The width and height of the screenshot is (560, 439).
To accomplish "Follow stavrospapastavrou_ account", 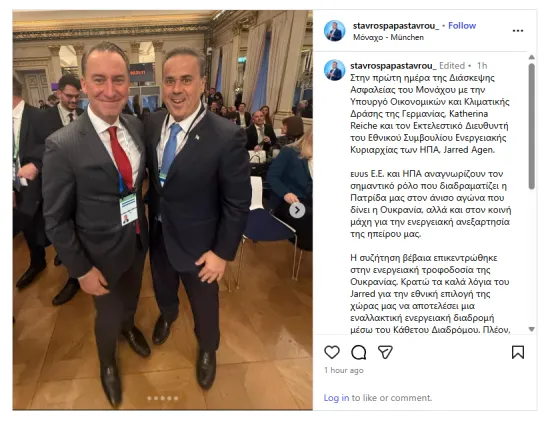I will click(x=462, y=26).
